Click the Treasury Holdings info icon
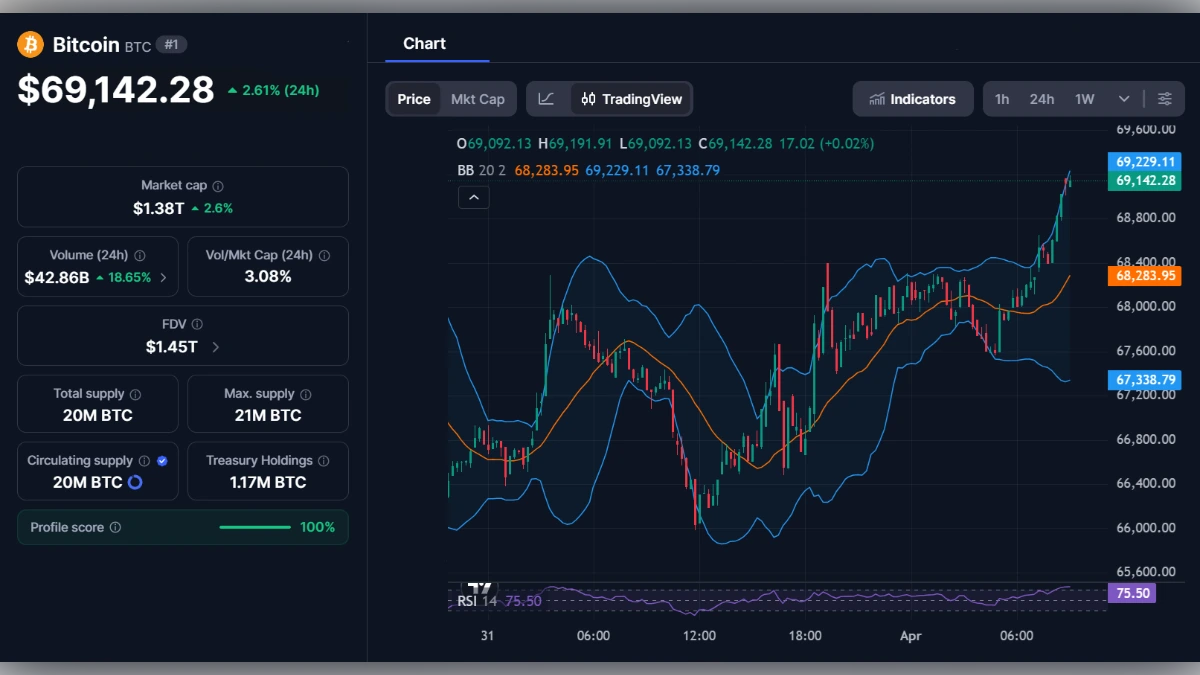 point(322,460)
